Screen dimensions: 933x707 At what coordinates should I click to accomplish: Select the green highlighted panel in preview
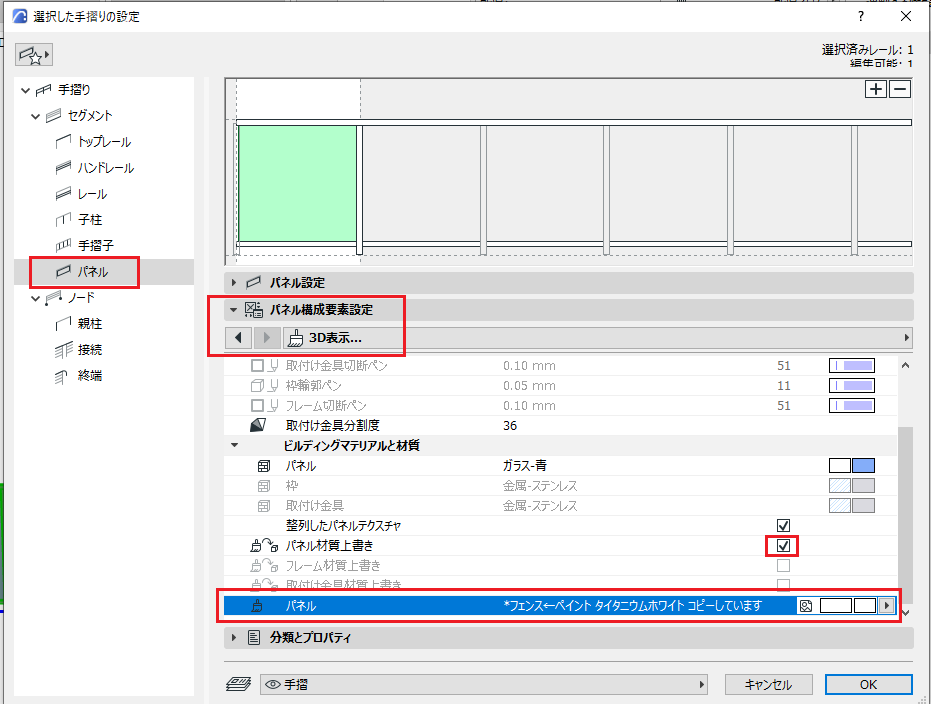pos(298,183)
